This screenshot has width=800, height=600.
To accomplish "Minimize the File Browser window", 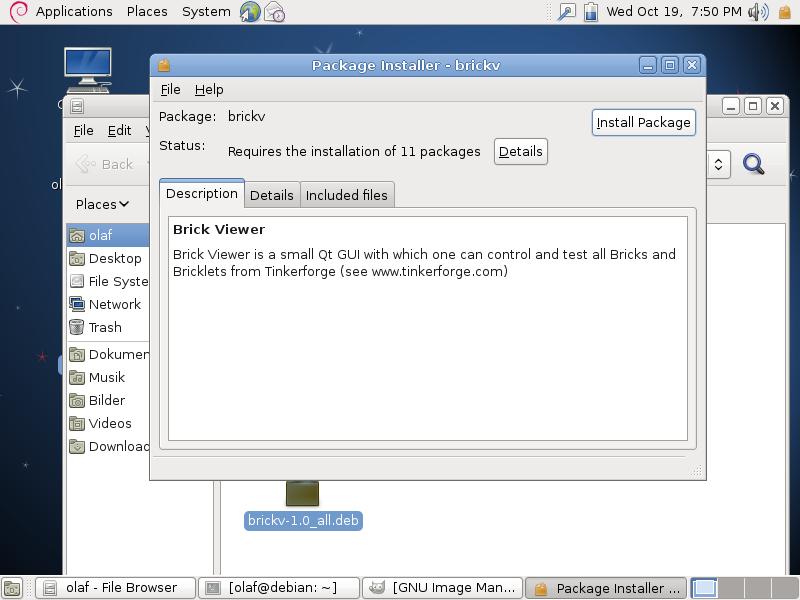I will (x=731, y=106).
